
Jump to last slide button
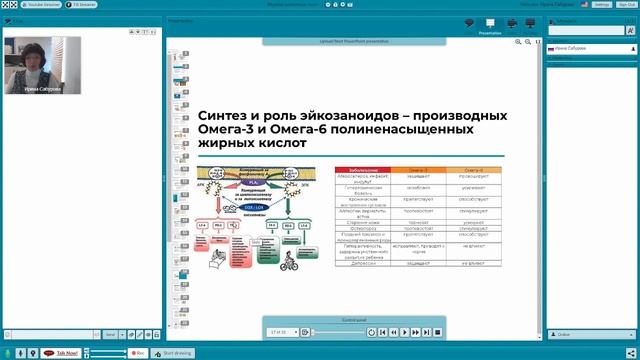point(427,333)
